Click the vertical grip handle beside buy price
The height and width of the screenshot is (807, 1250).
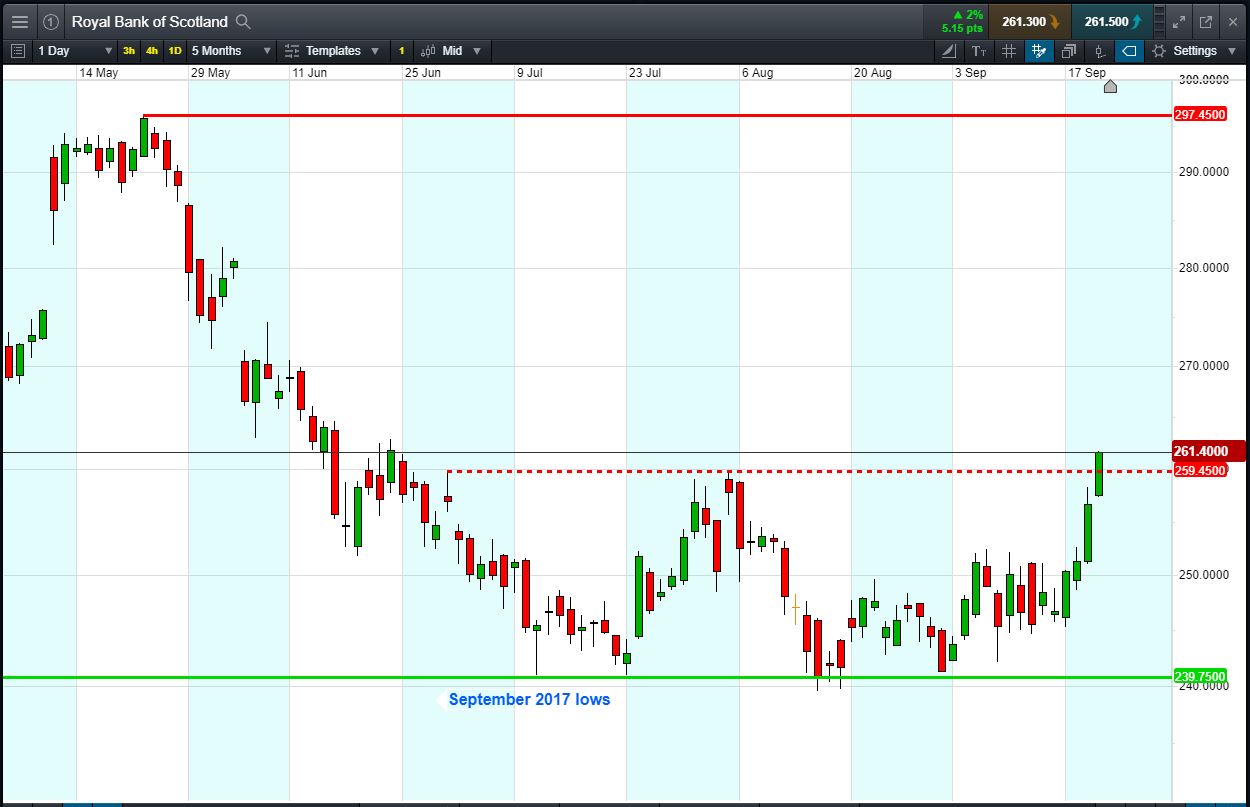pyautogui.click(x=1157, y=21)
